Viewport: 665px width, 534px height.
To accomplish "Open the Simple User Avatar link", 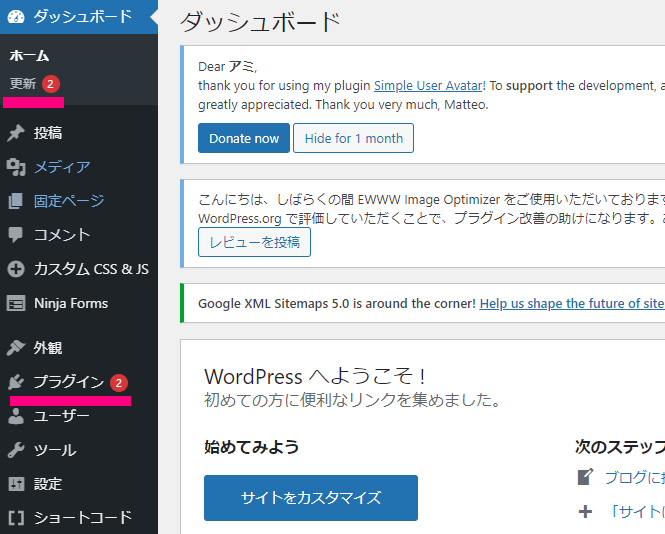I will [428, 86].
